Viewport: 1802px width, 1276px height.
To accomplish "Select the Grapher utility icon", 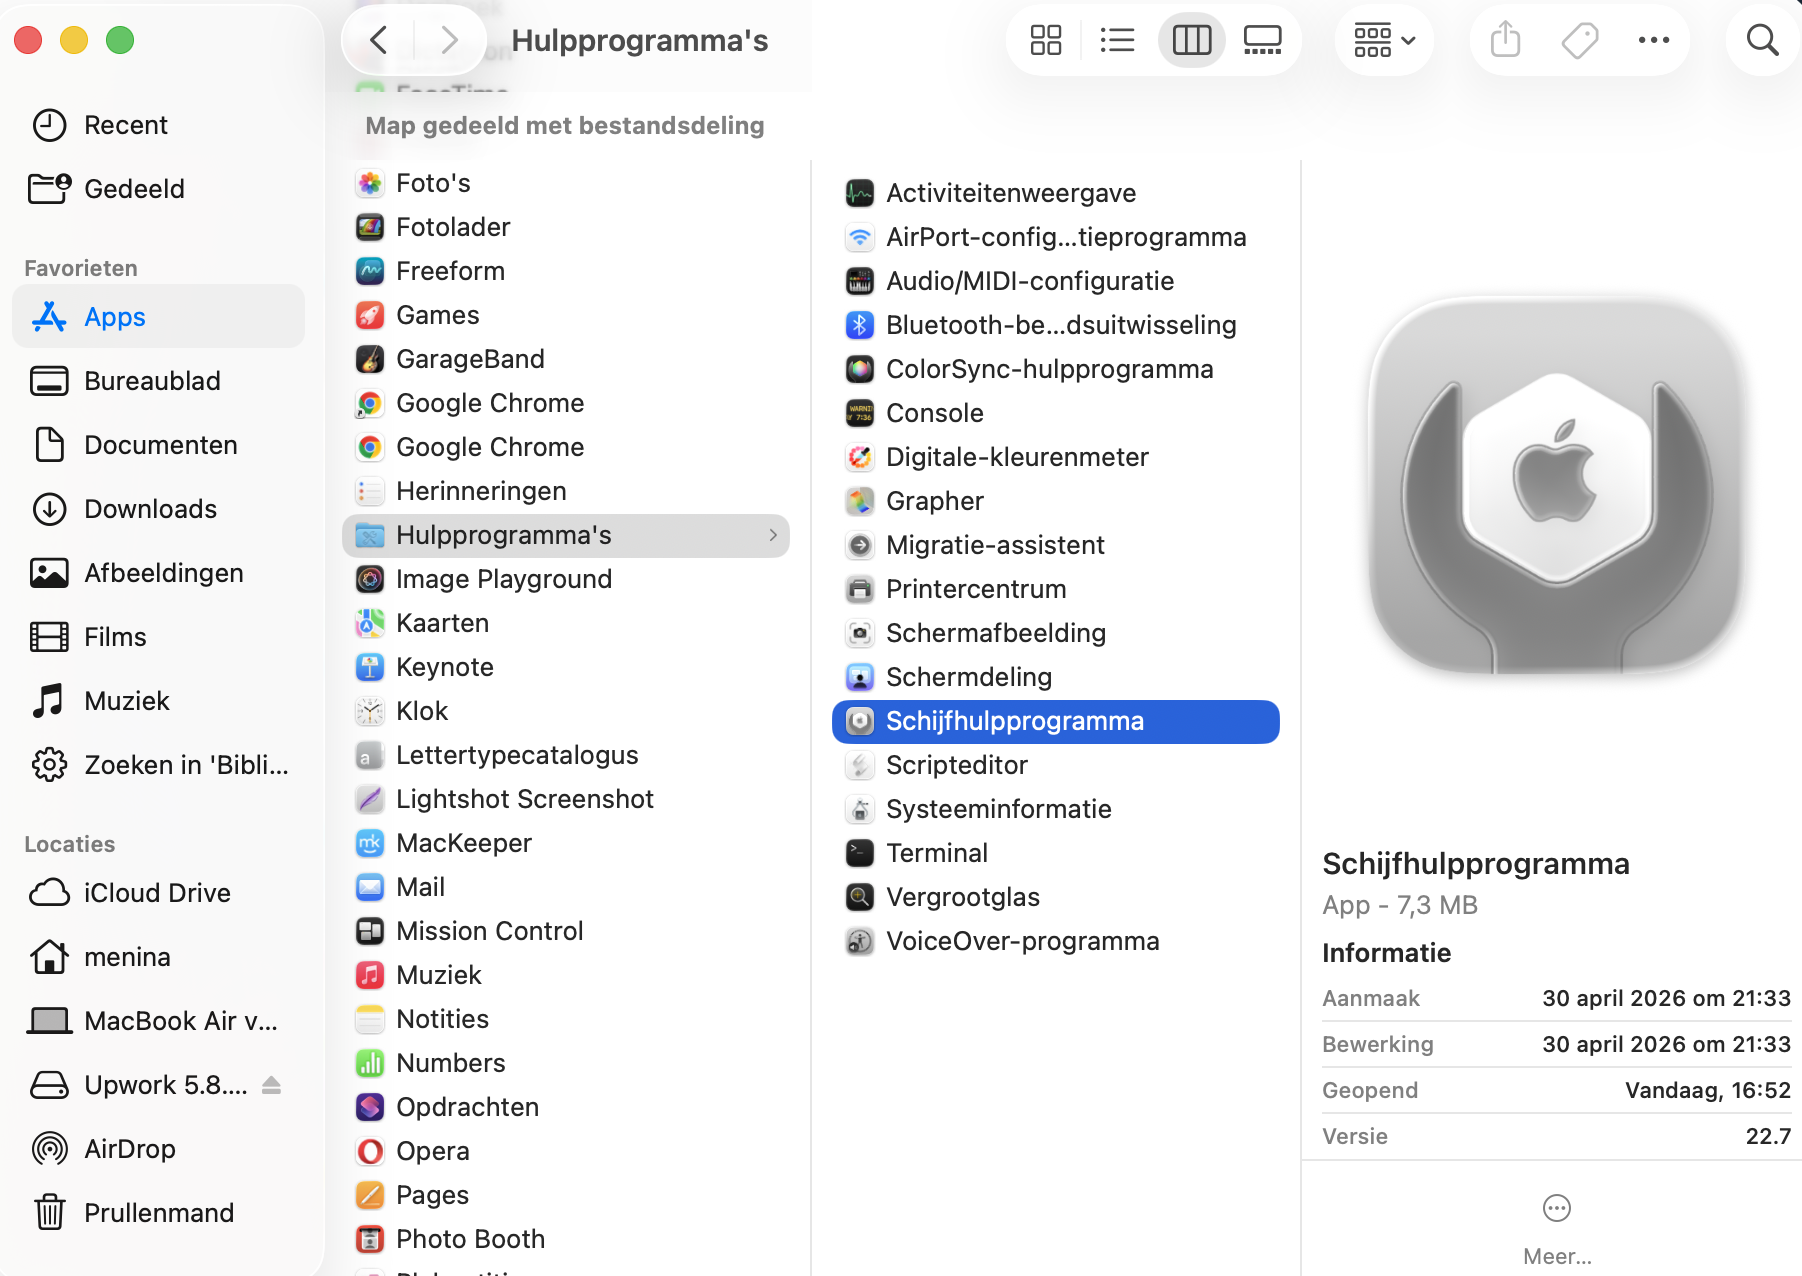I will [860, 501].
